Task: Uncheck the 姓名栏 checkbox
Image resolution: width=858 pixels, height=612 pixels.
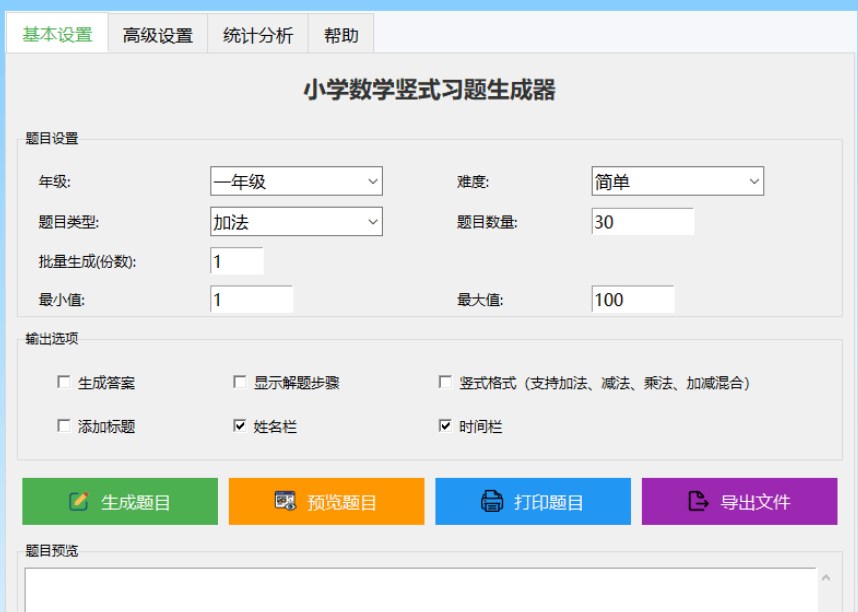Action: click(239, 426)
